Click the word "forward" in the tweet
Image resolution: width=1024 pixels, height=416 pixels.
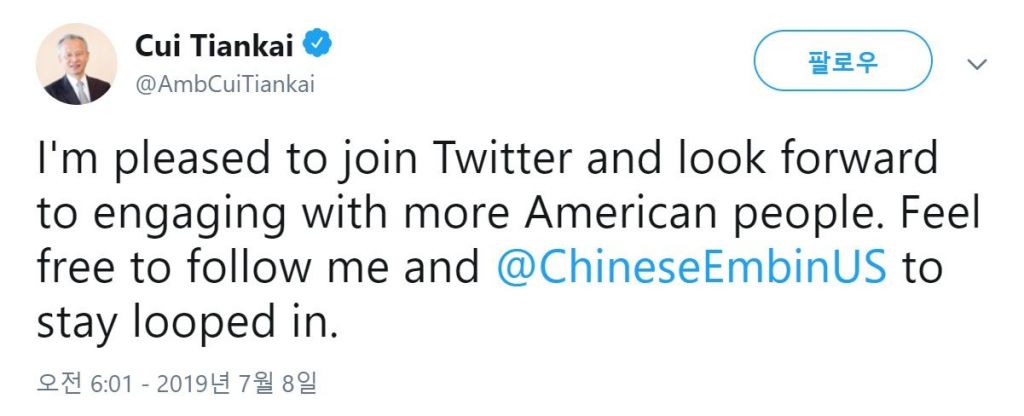(858, 160)
